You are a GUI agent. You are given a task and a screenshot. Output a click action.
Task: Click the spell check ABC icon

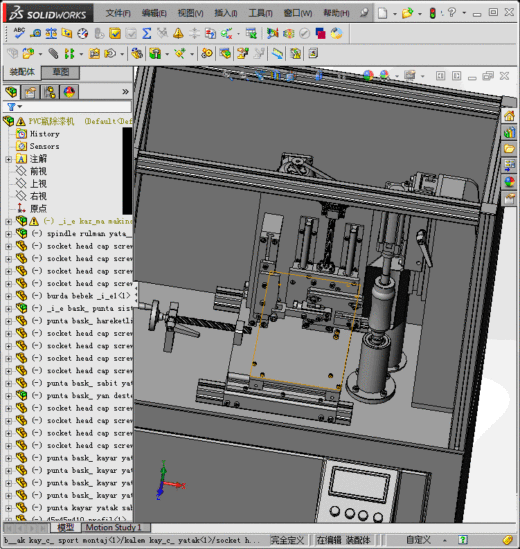[19, 33]
